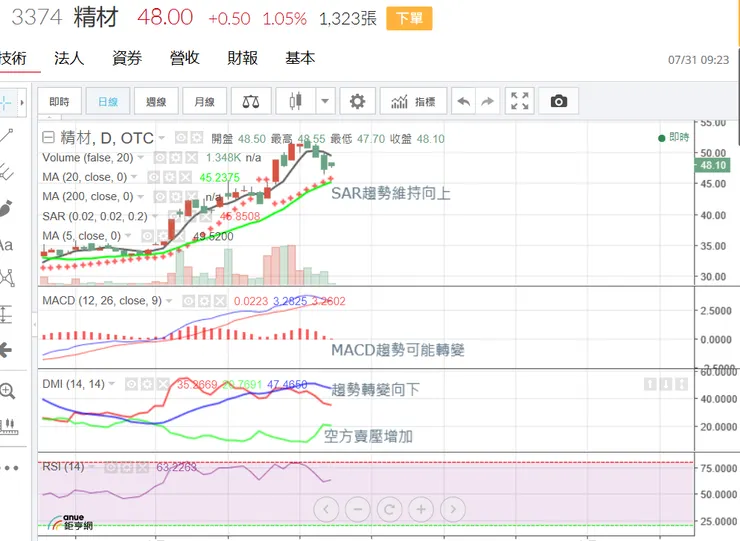Remove the MACD indicator pane
The width and height of the screenshot is (740, 541).
pos(219,301)
